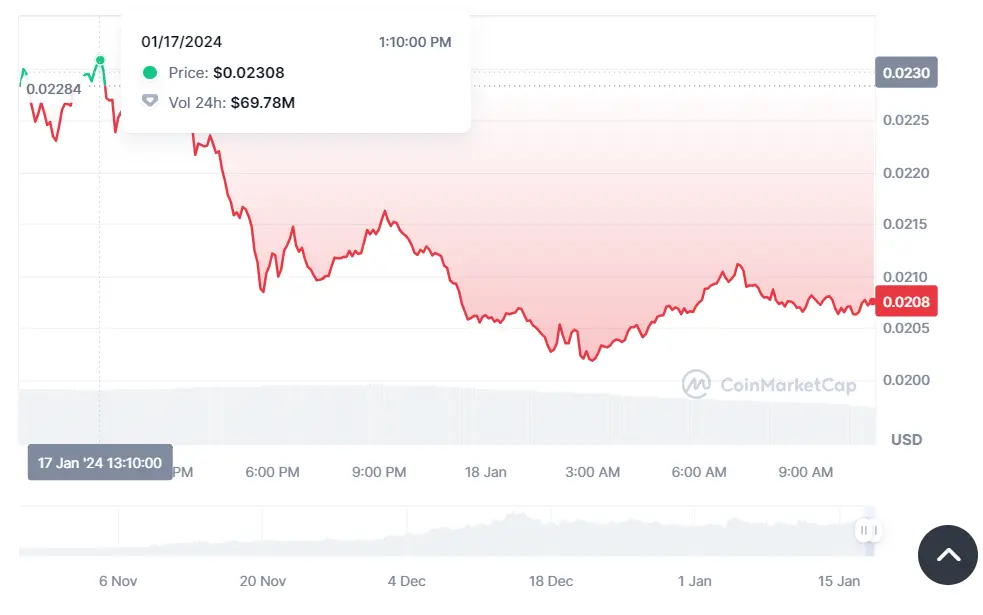Click the right range handle in navigator

[874, 530]
